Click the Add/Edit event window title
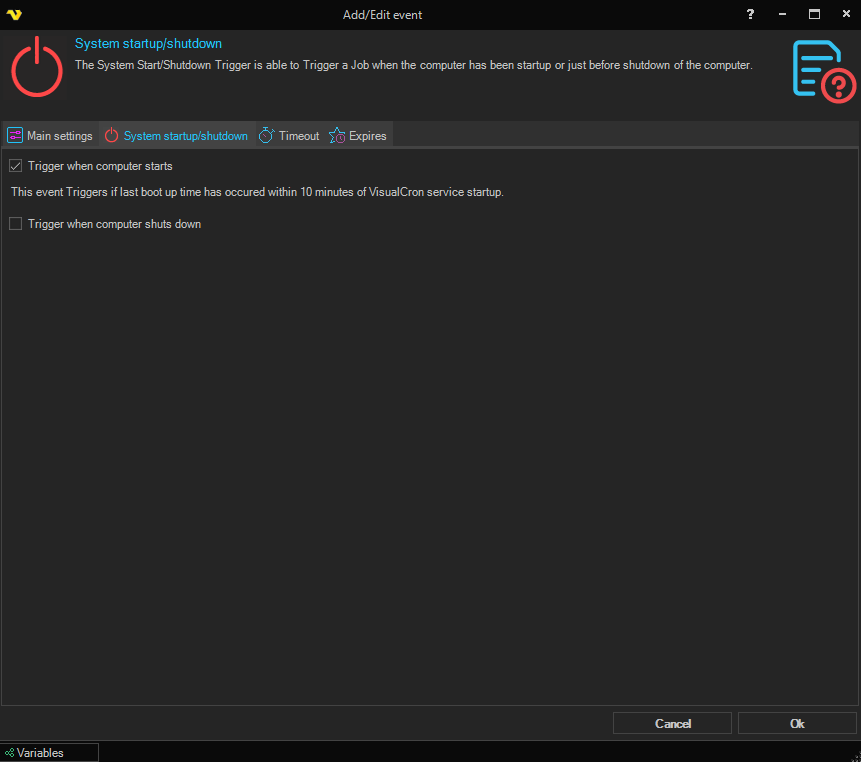The image size is (861, 762). click(x=382, y=15)
